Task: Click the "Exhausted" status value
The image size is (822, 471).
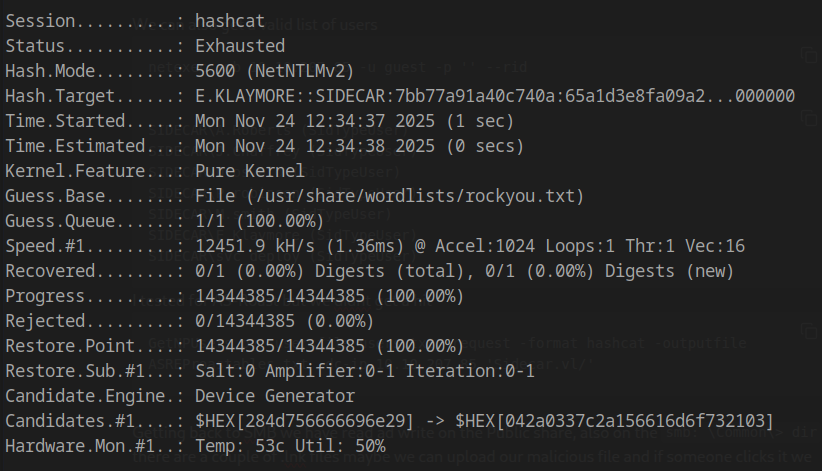Action: coord(240,46)
